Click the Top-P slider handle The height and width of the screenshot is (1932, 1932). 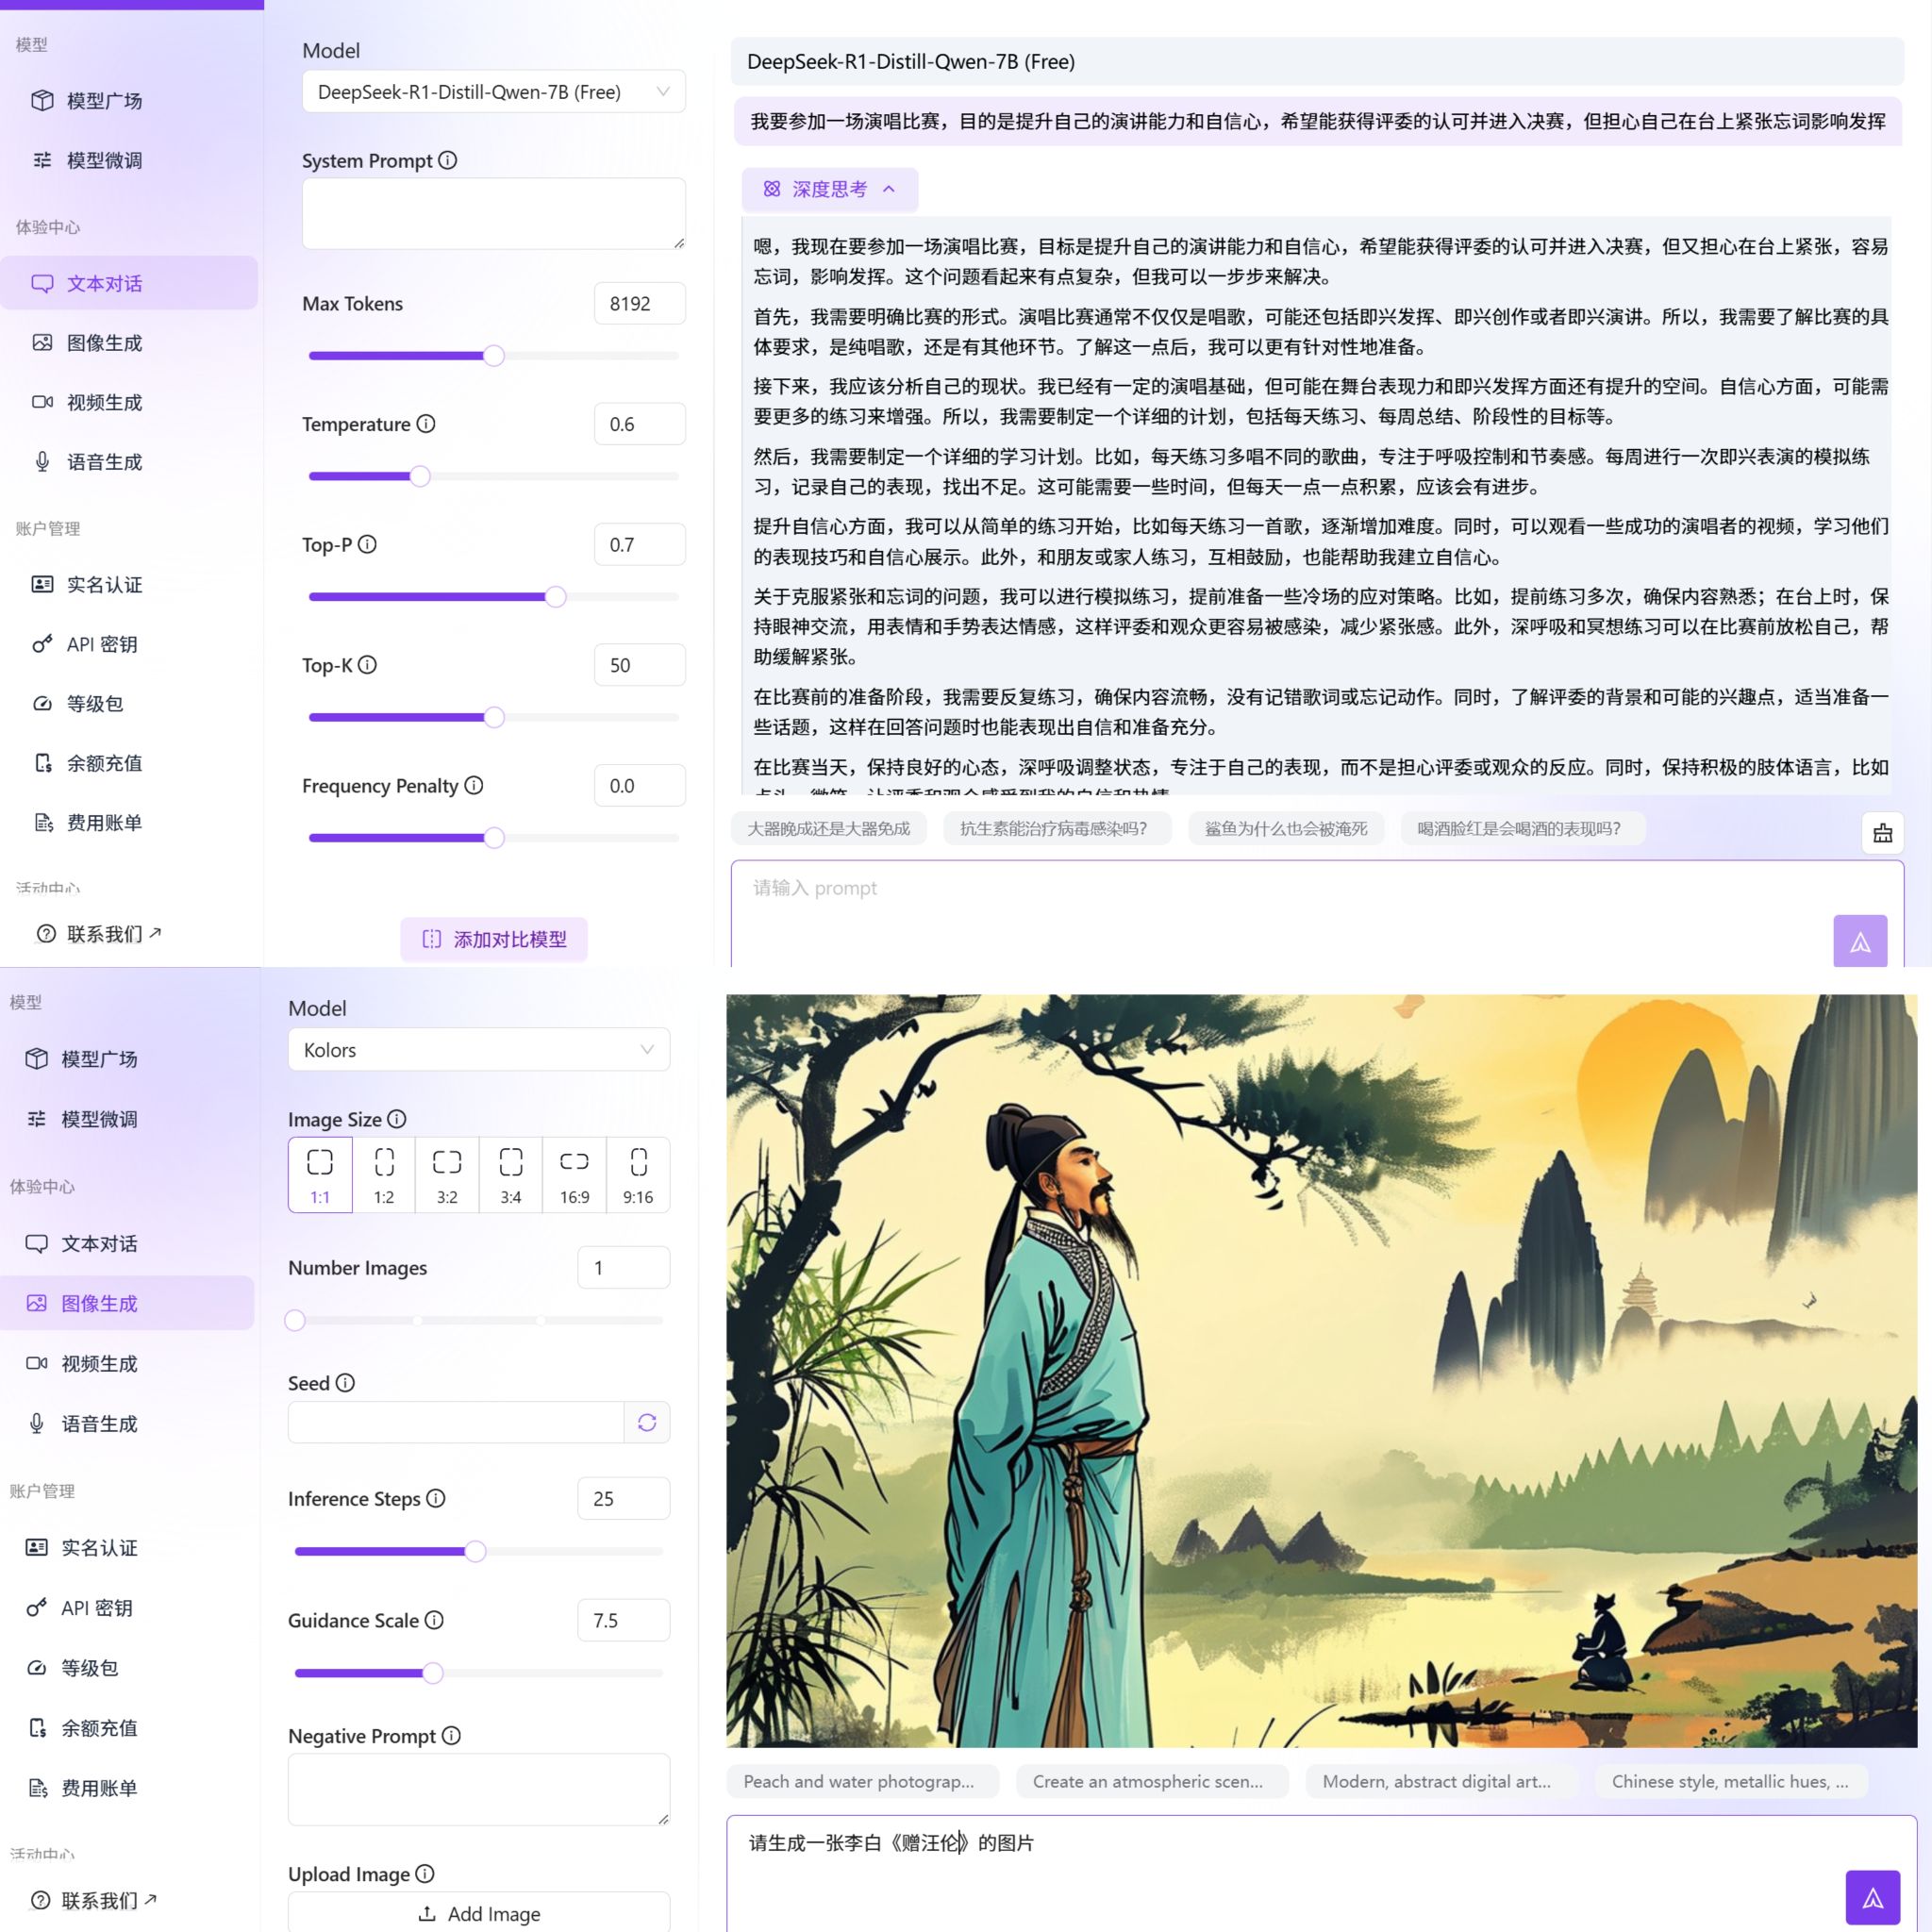tap(555, 597)
